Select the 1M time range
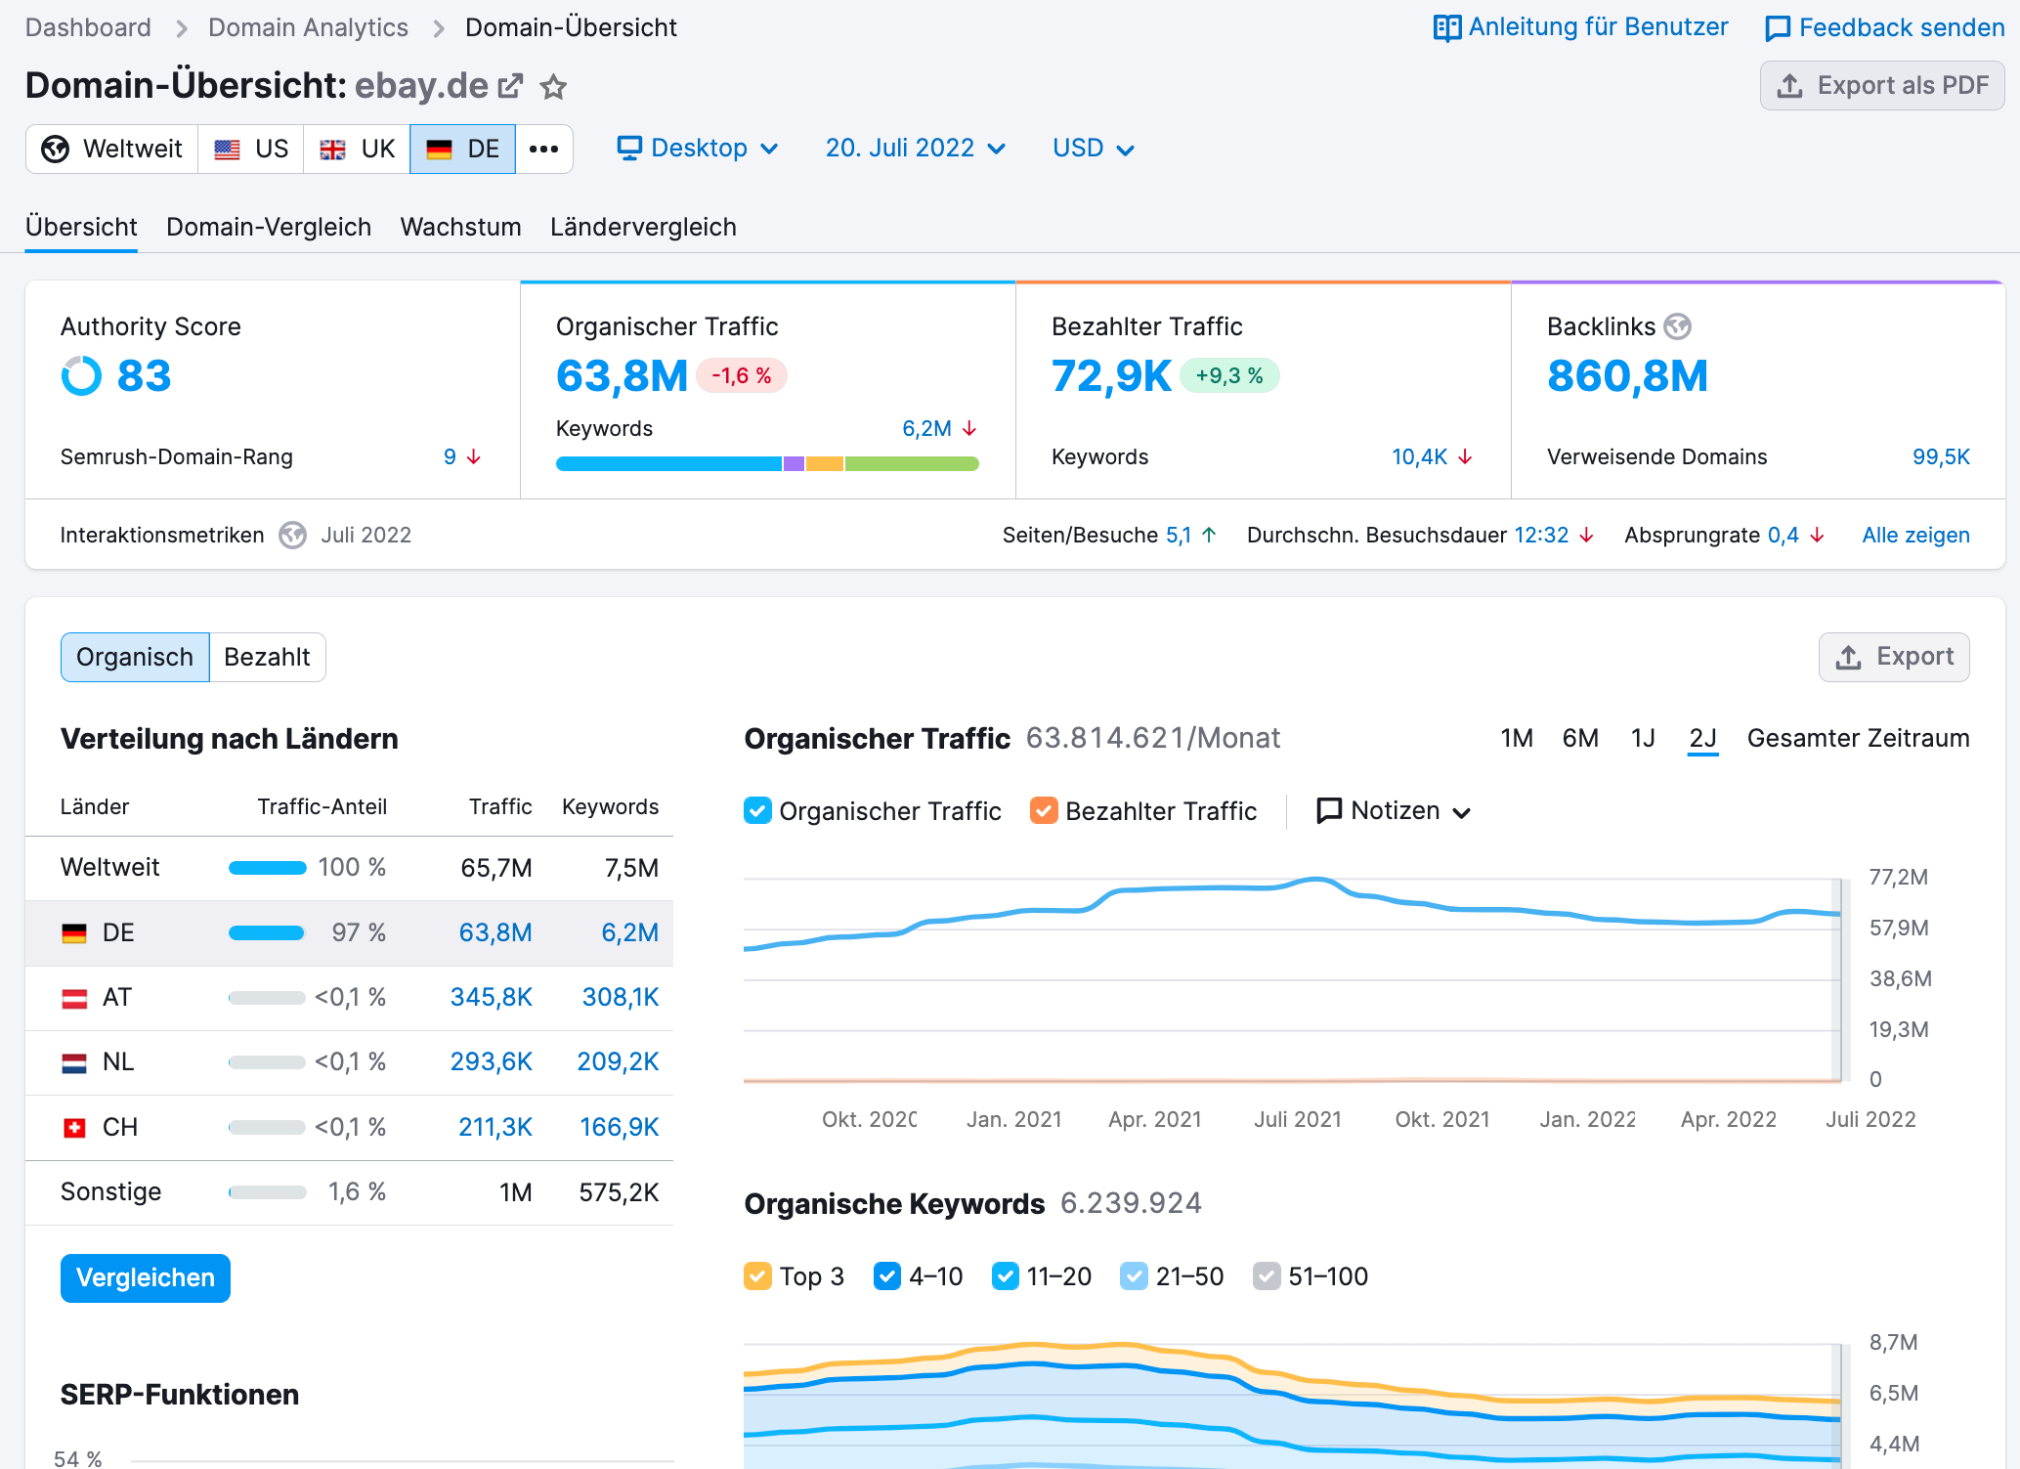Viewport: 2020px width, 1469px height. coord(1517,738)
